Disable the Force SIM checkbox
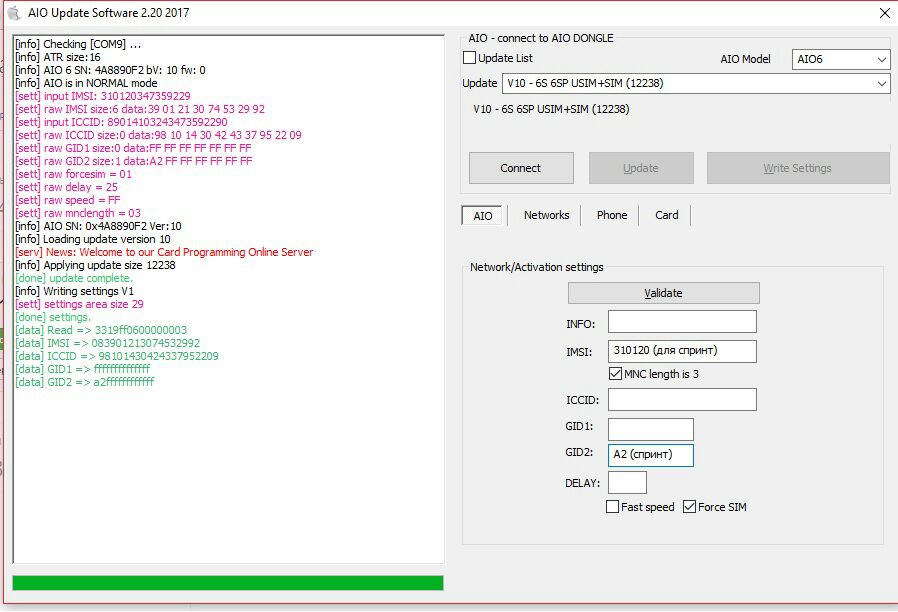The height and width of the screenshot is (612, 898). [689, 507]
